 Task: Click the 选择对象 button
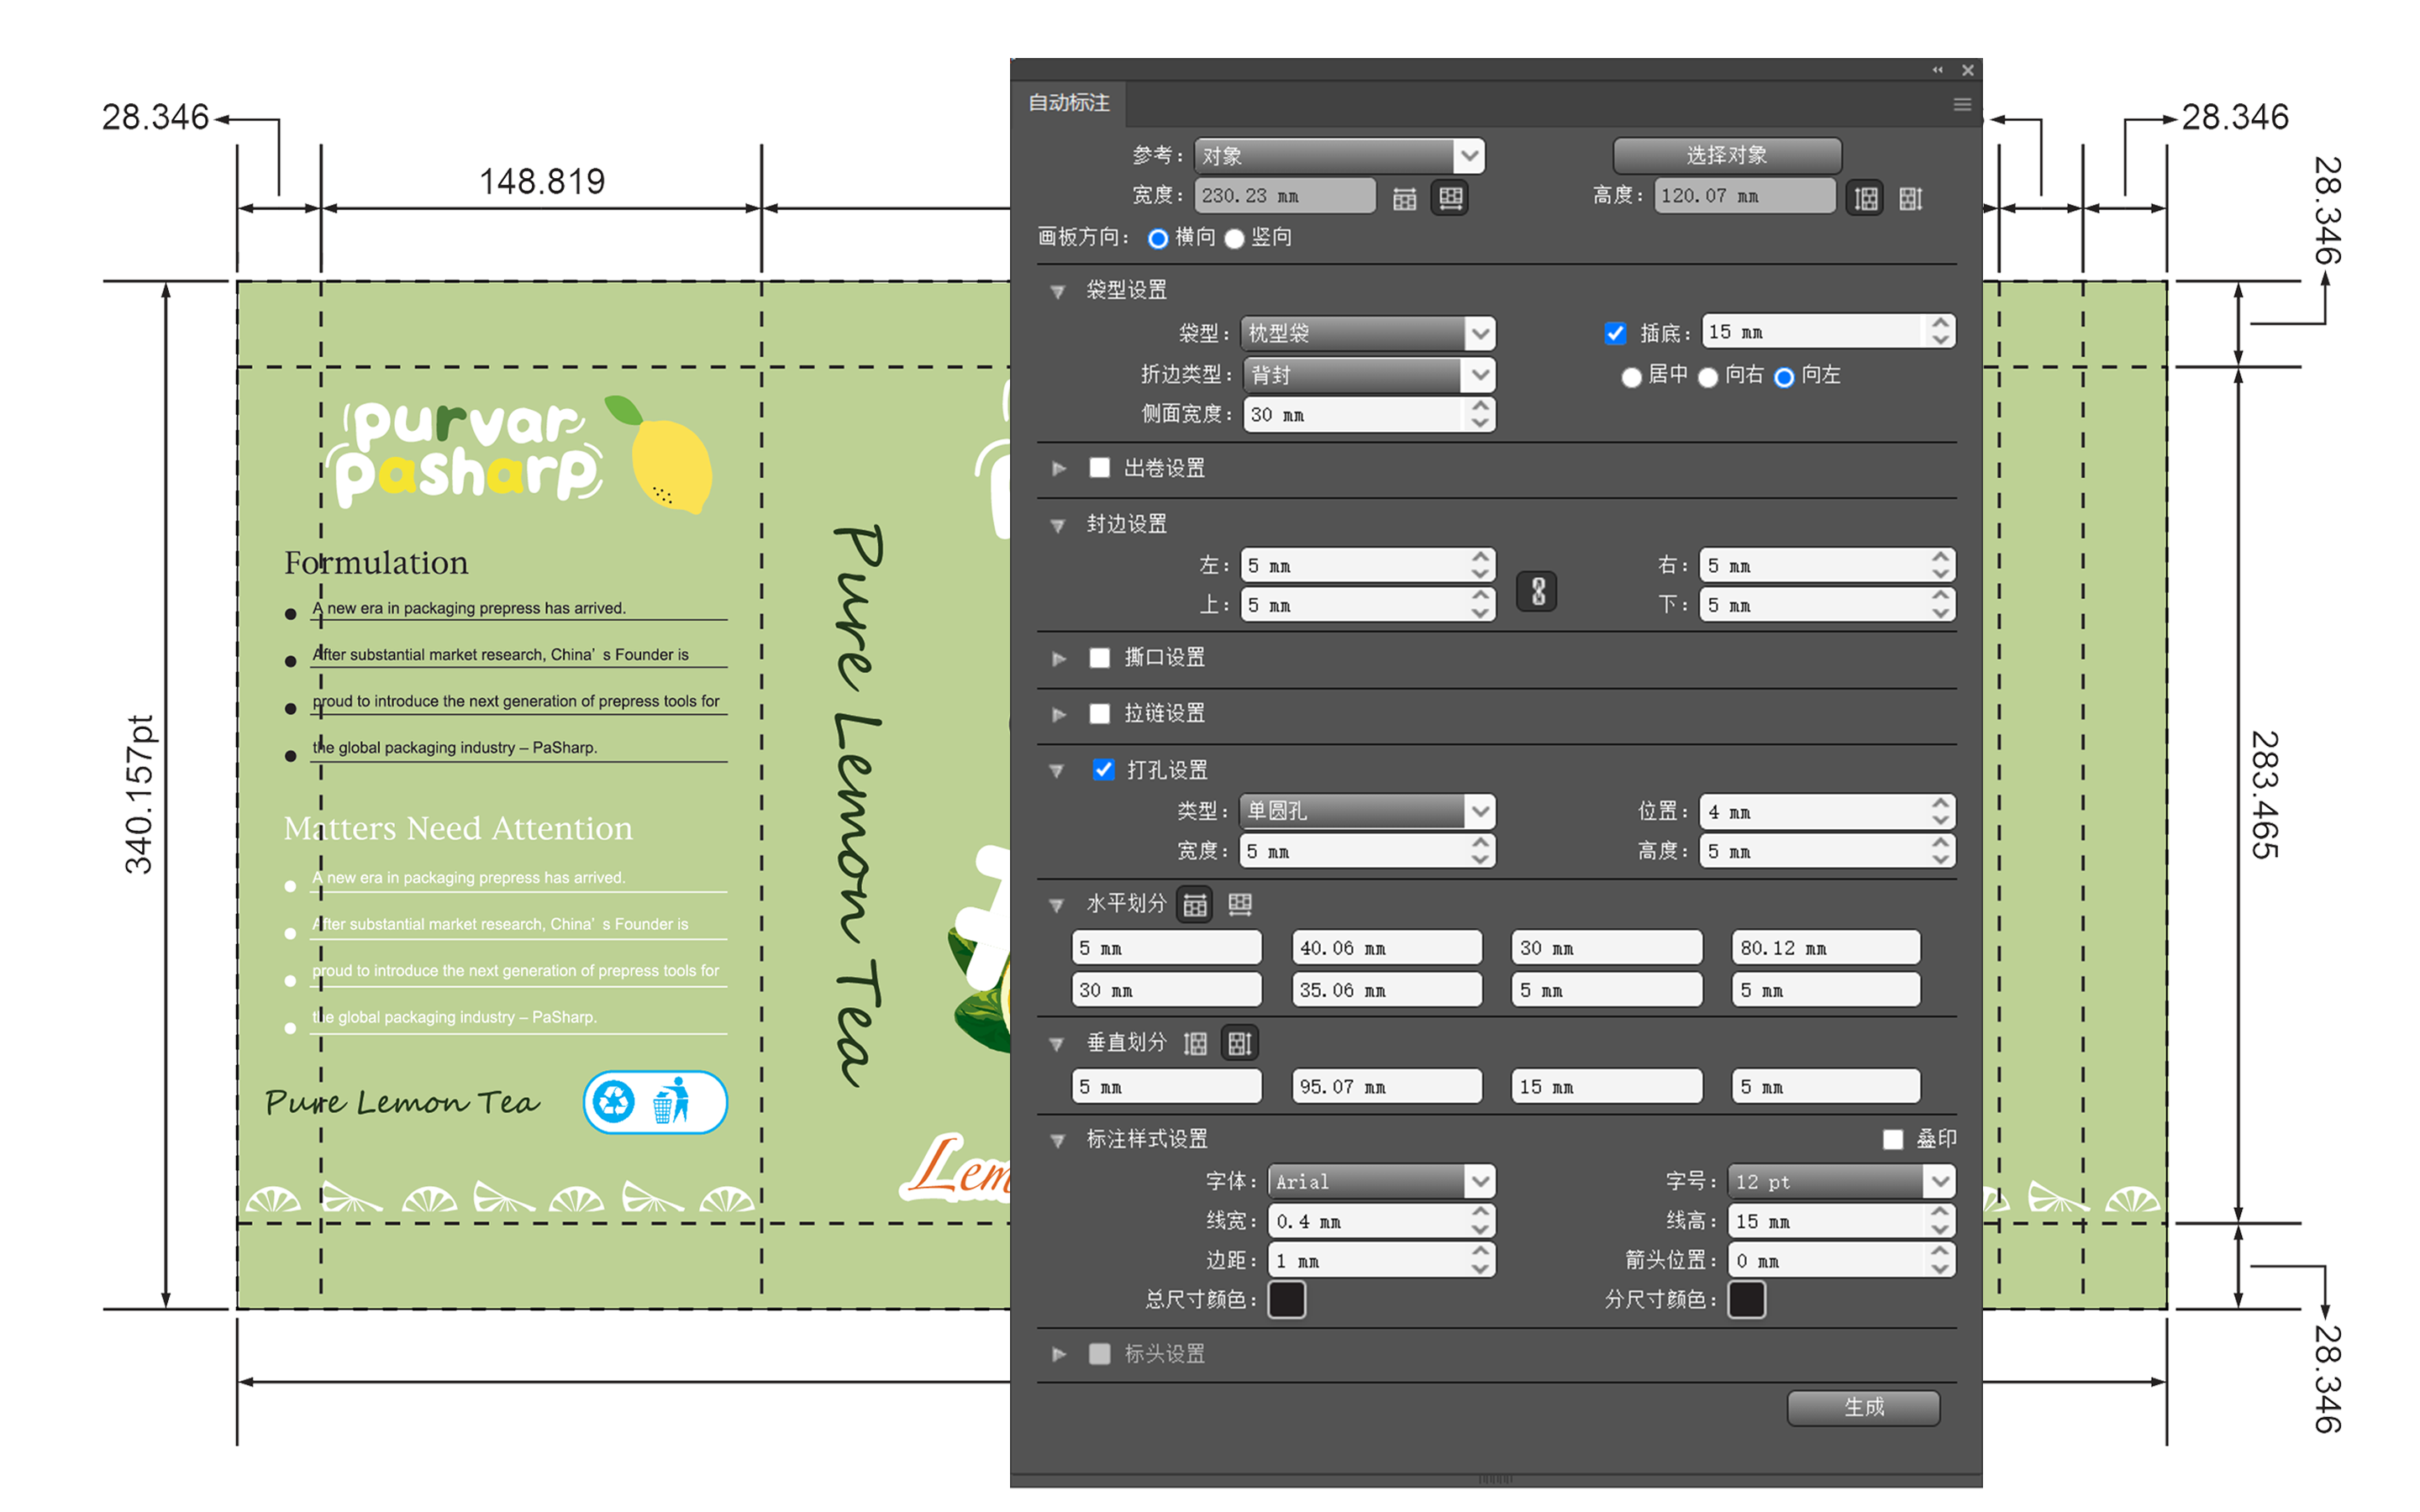(x=1727, y=155)
